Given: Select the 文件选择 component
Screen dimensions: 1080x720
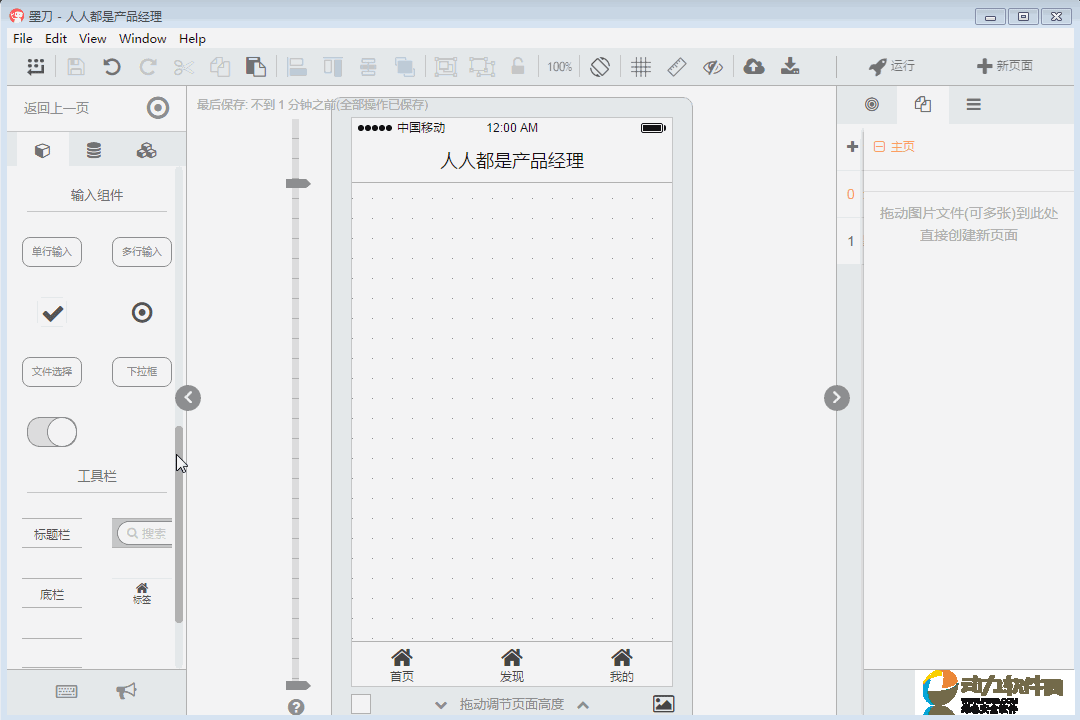Looking at the screenshot, I should tap(52, 372).
